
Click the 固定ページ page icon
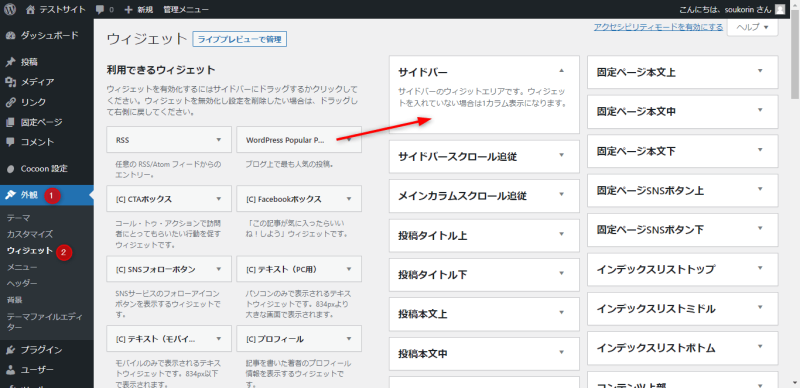10,123
